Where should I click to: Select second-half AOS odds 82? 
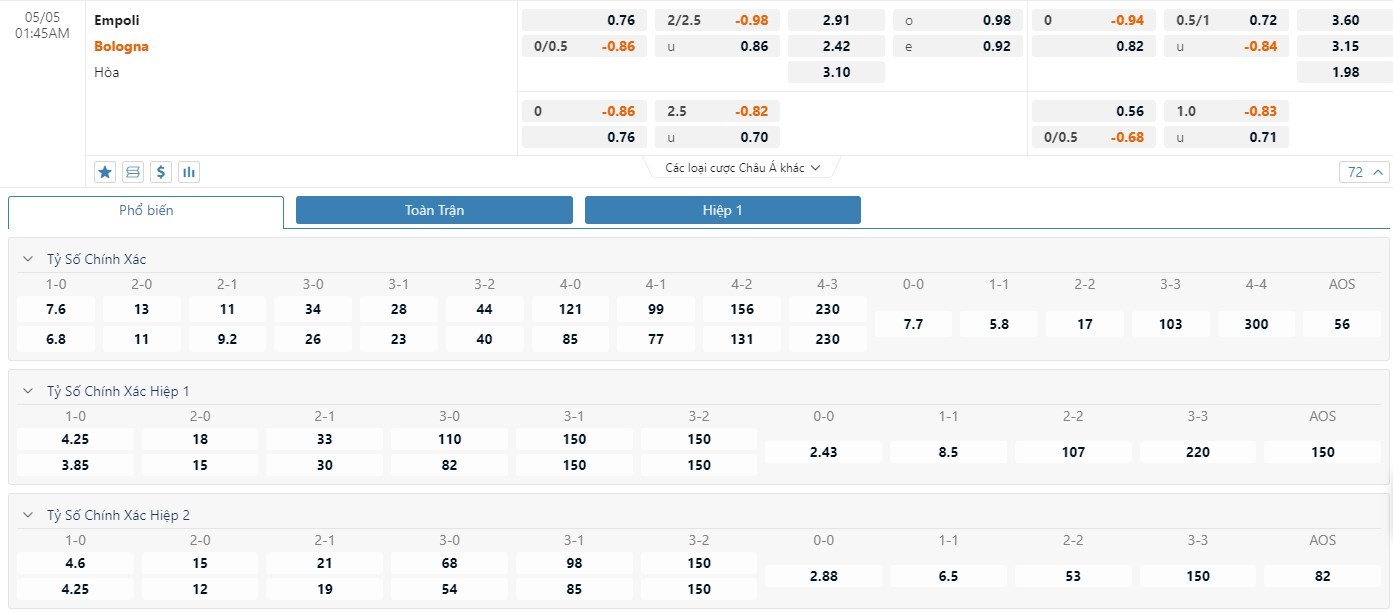pos(1322,576)
